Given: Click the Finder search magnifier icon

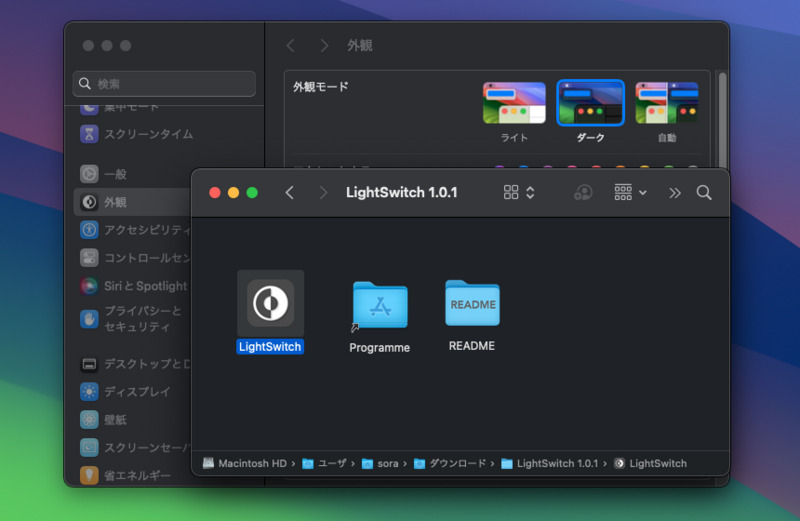Looking at the screenshot, I should point(704,193).
